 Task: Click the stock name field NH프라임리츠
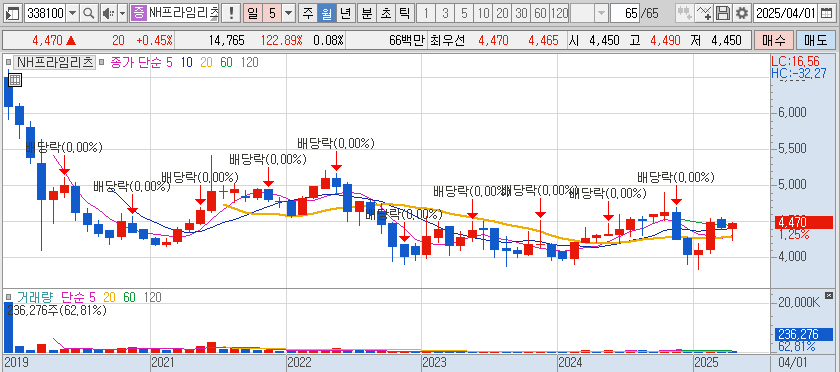pyautogui.click(x=183, y=13)
